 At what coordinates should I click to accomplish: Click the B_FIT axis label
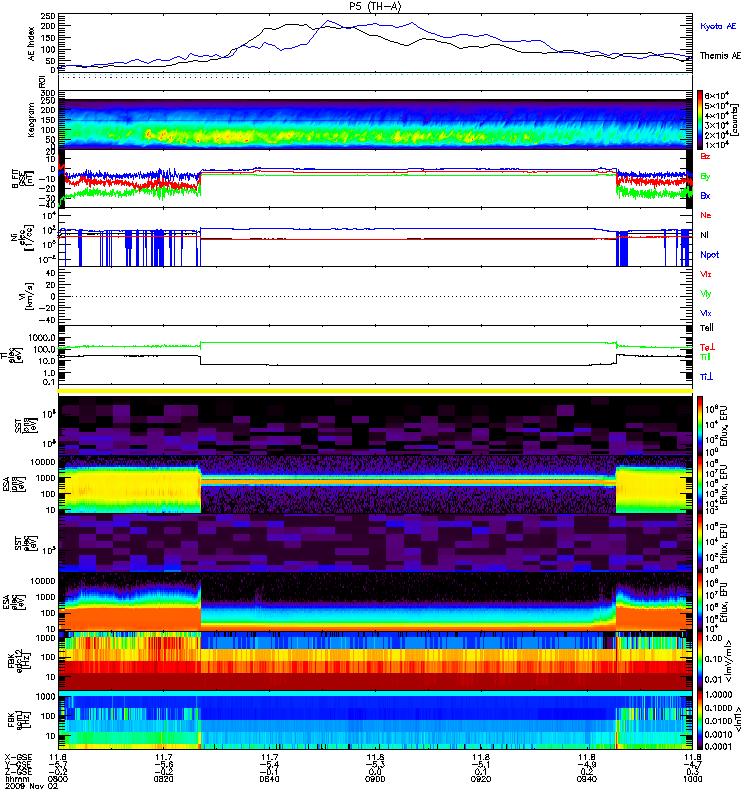[x=17, y=179]
